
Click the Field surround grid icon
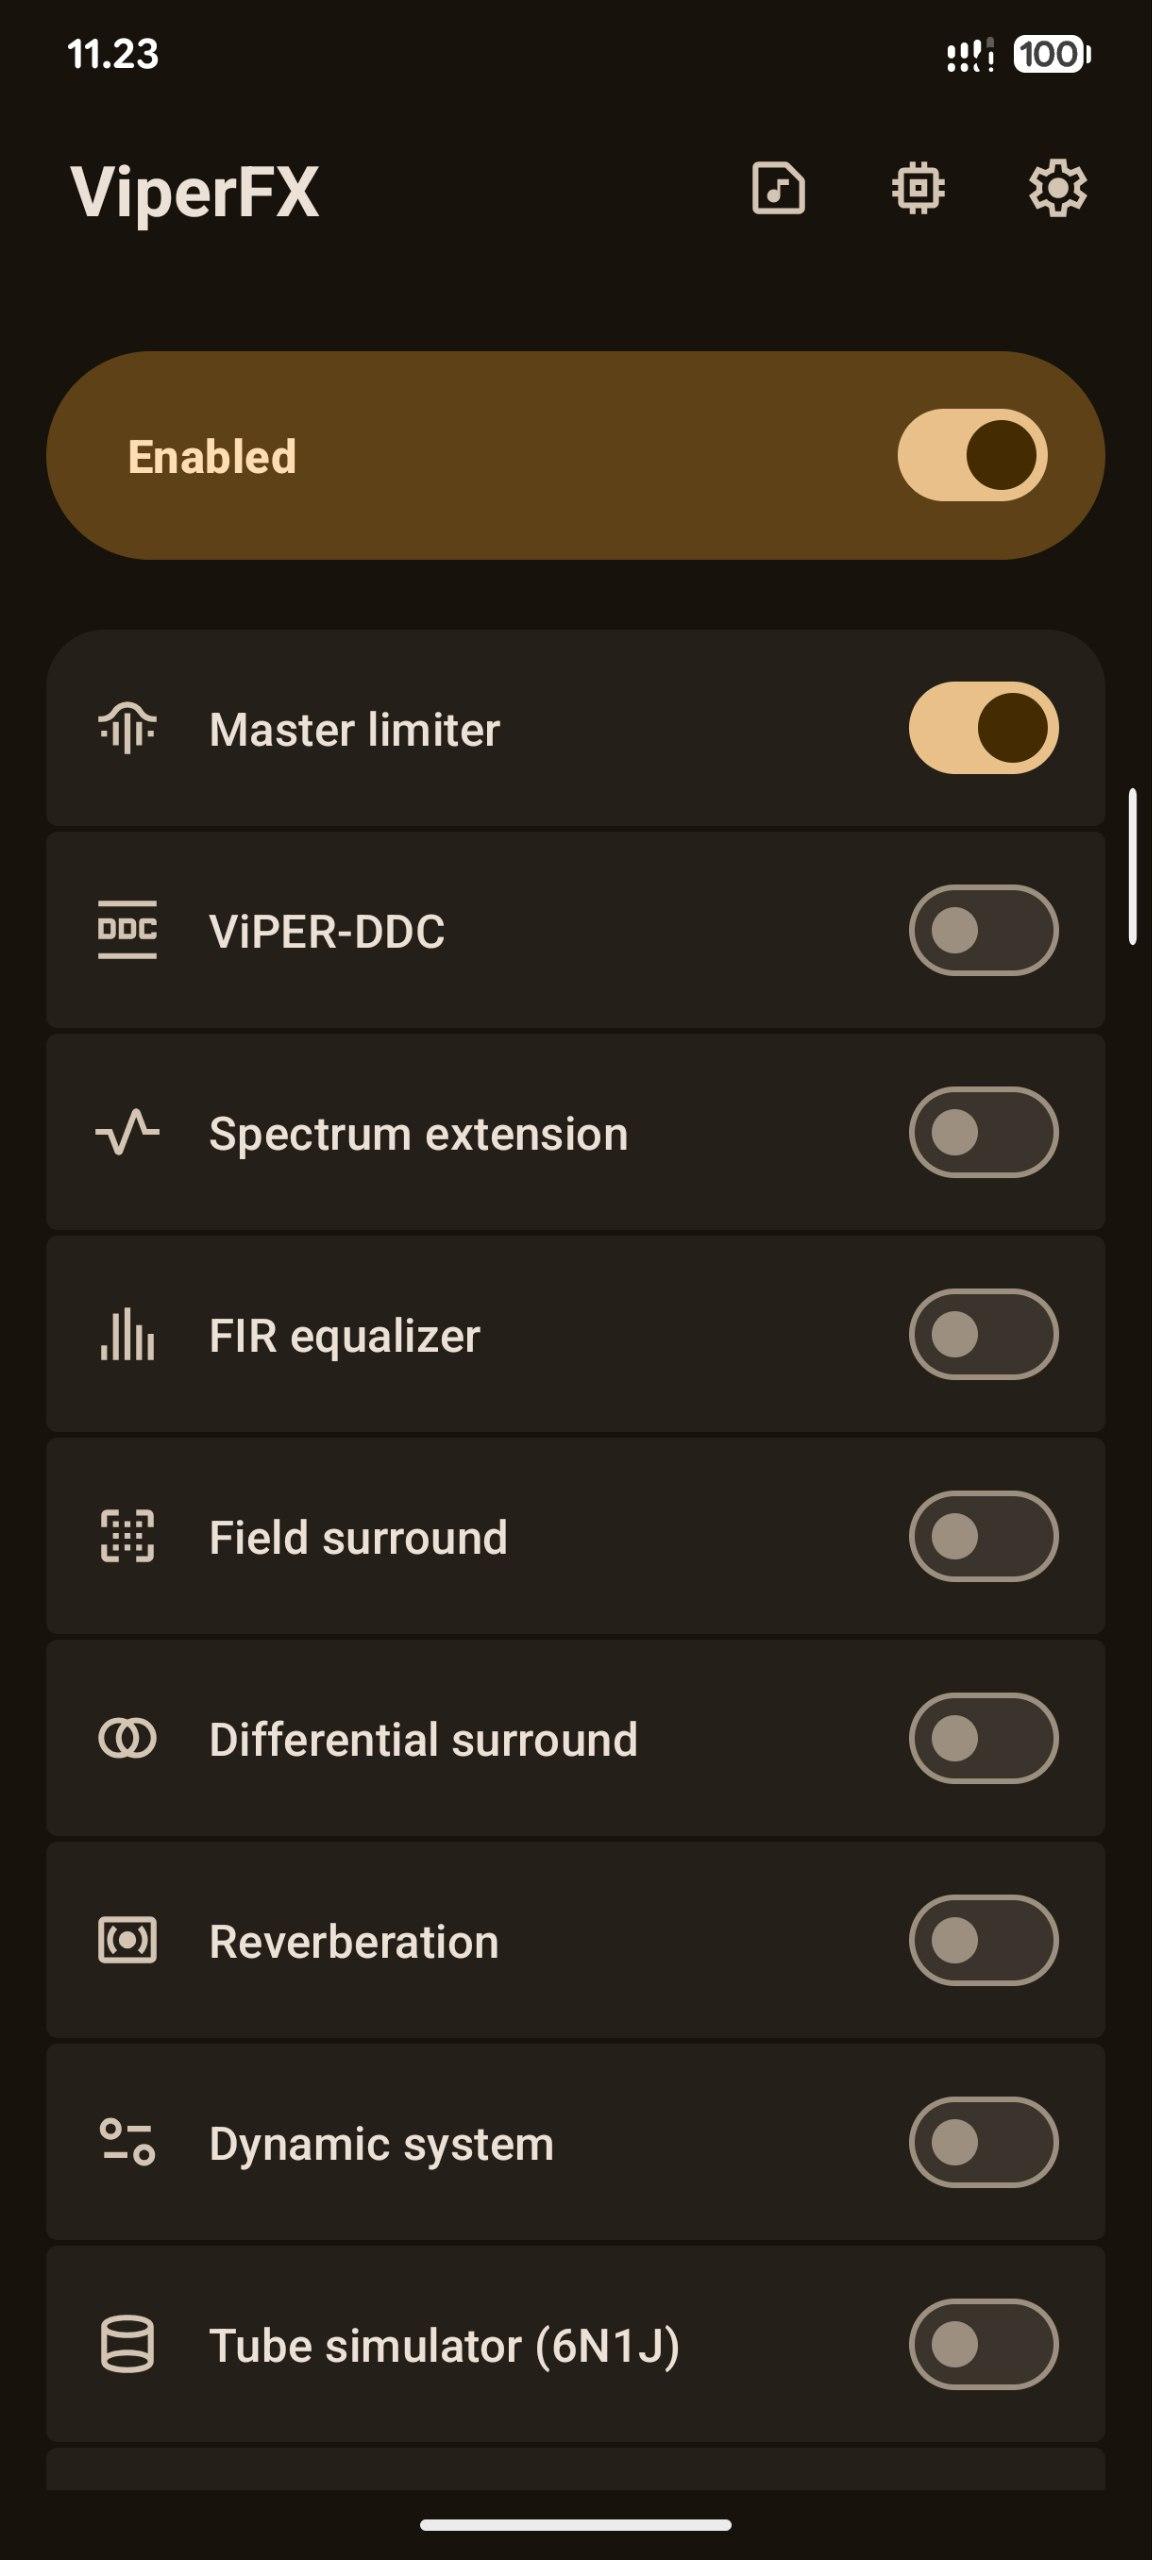click(127, 1536)
